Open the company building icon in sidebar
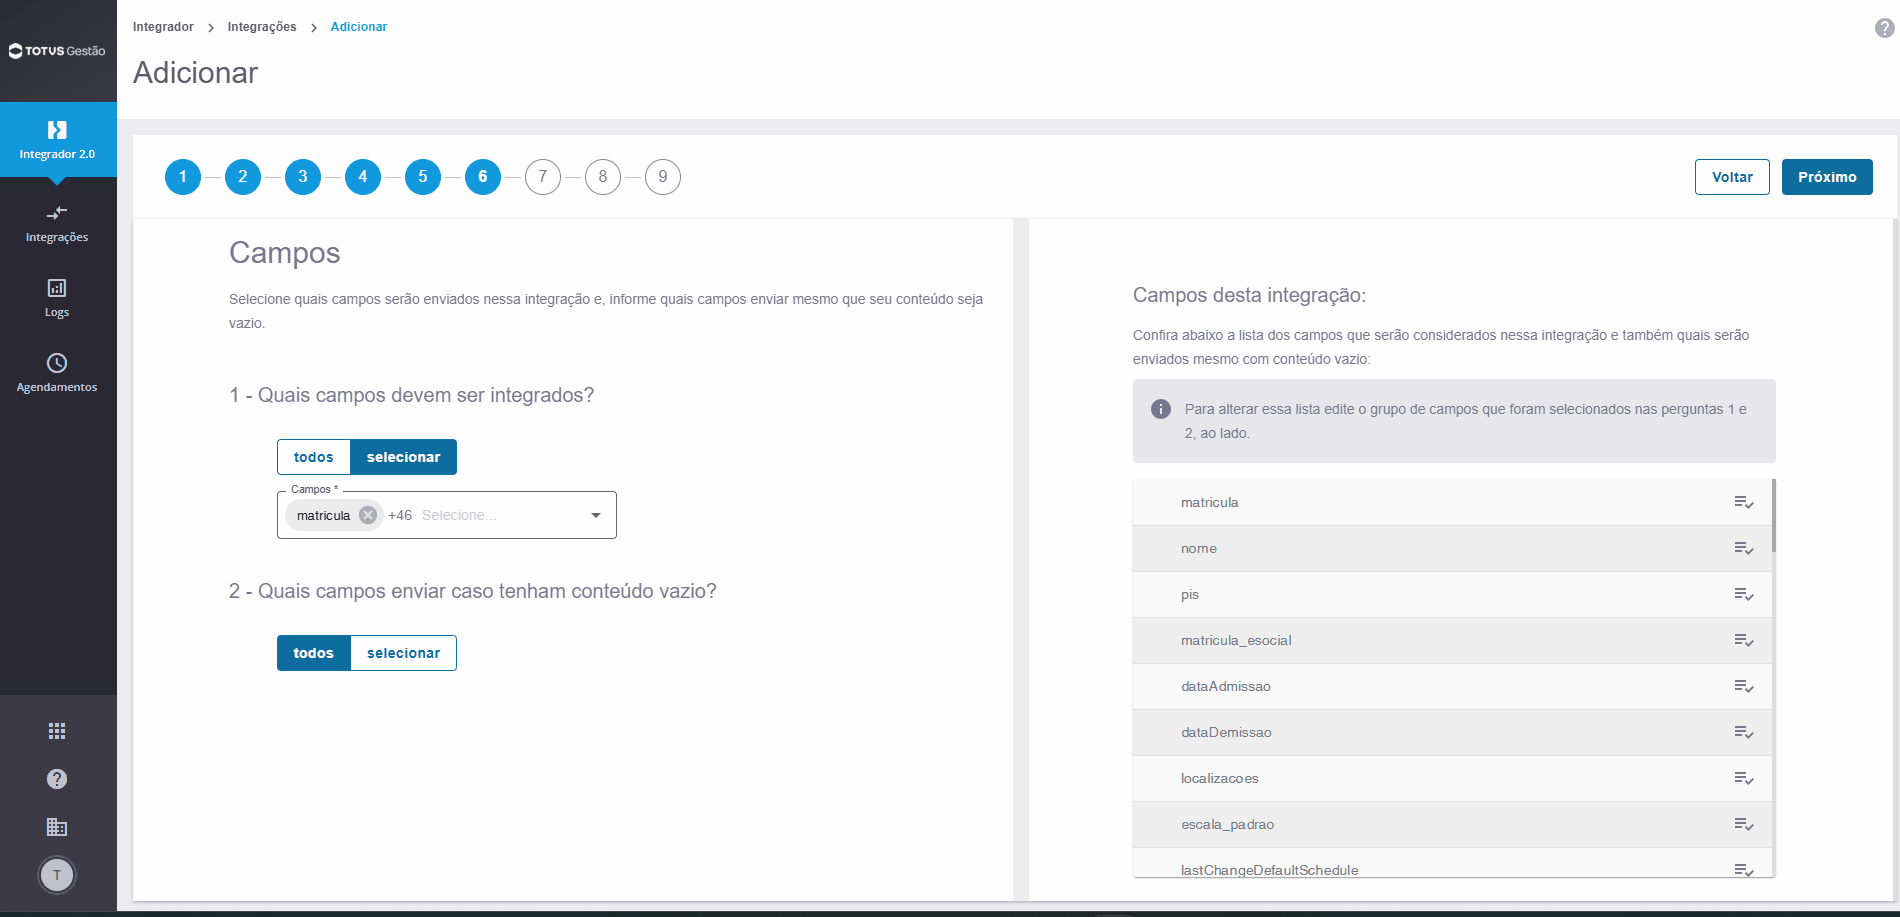Viewport: 1900px width, 917px height. (x=57, y=827)
